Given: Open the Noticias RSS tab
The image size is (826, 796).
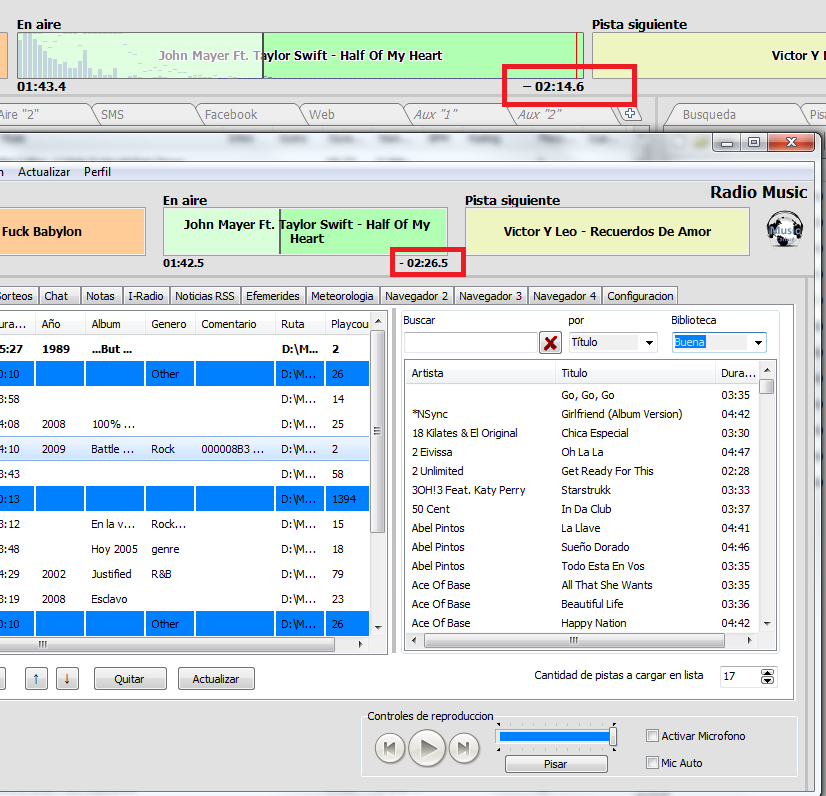Looking at the screenshot, I should click(204, 296).
